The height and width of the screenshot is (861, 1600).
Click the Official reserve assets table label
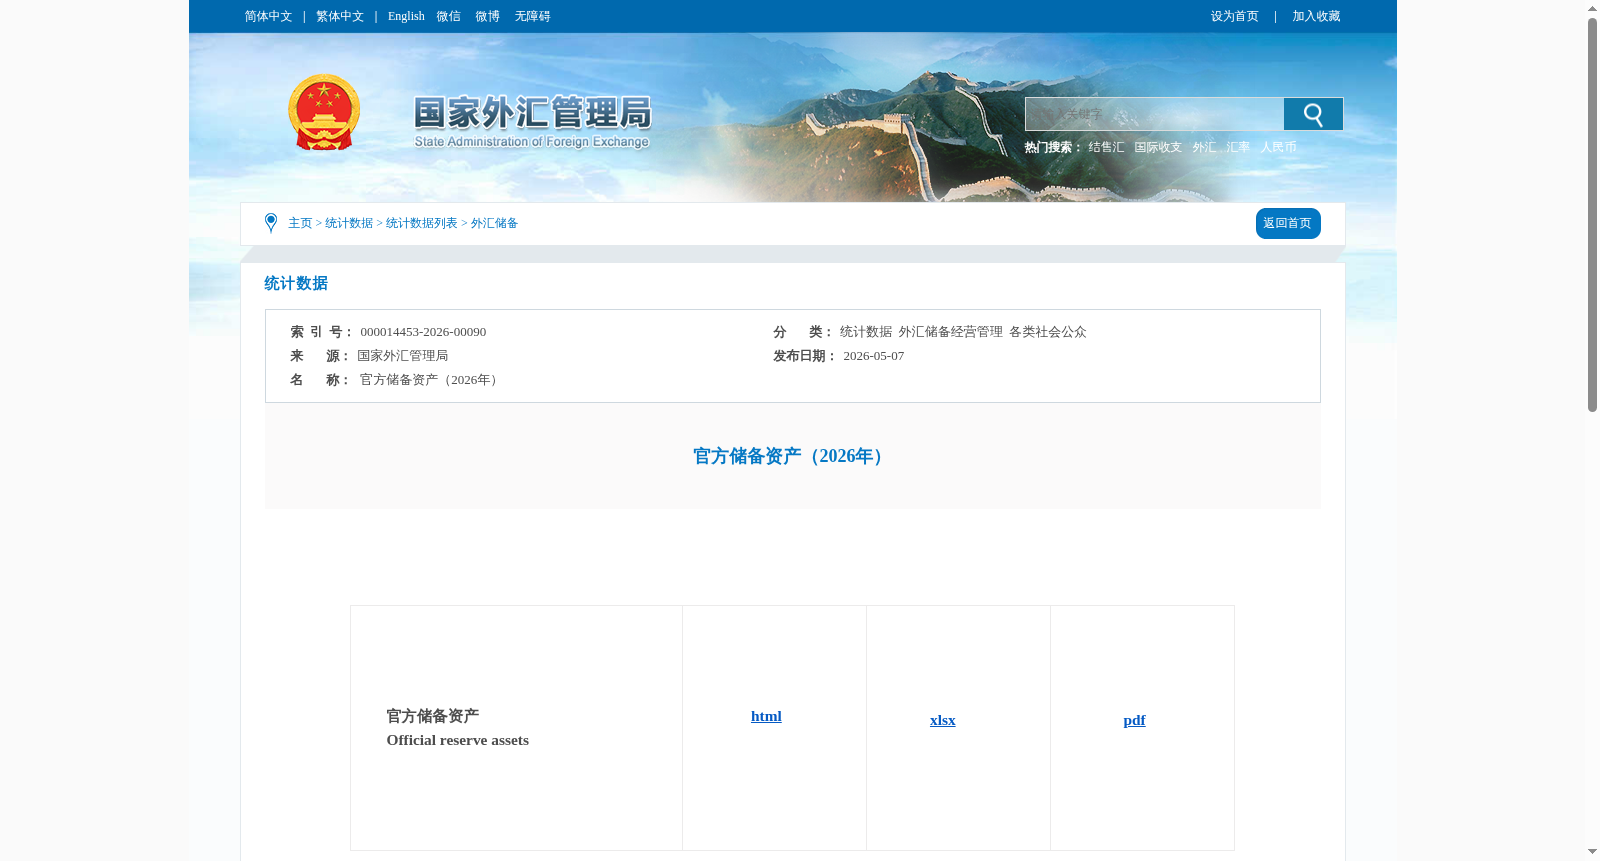458,740
